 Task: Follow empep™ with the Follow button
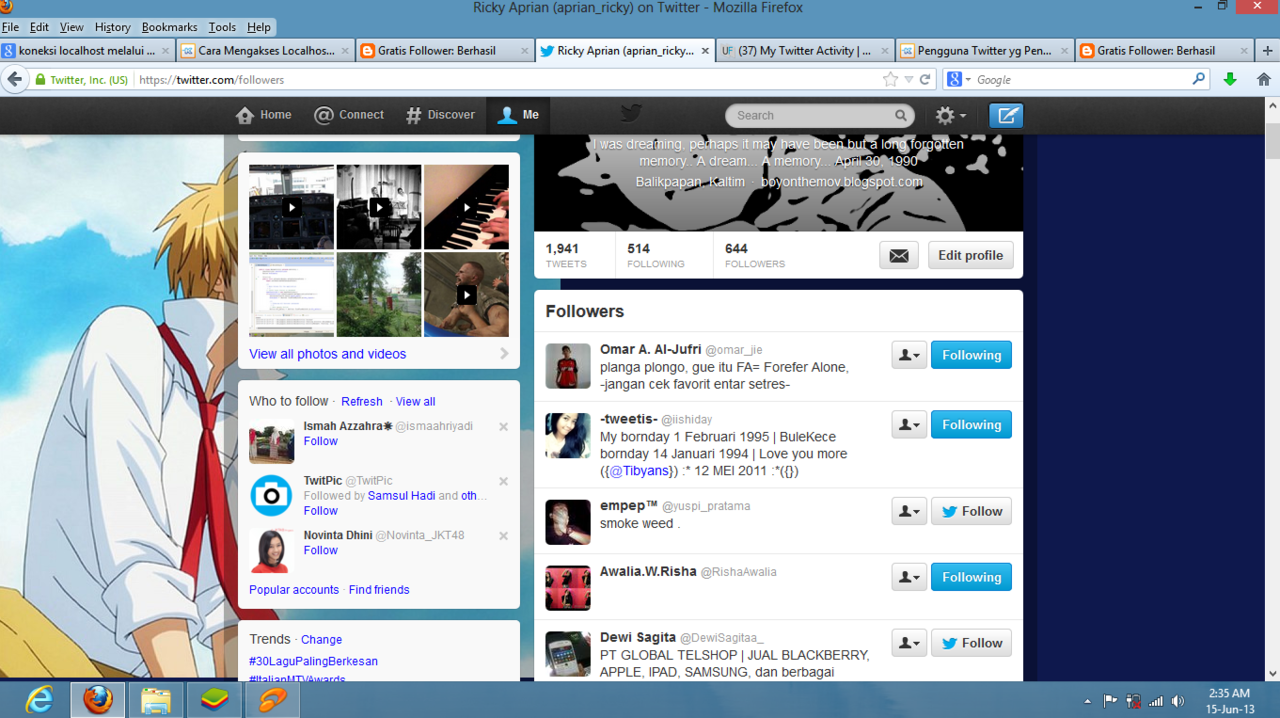971,511
